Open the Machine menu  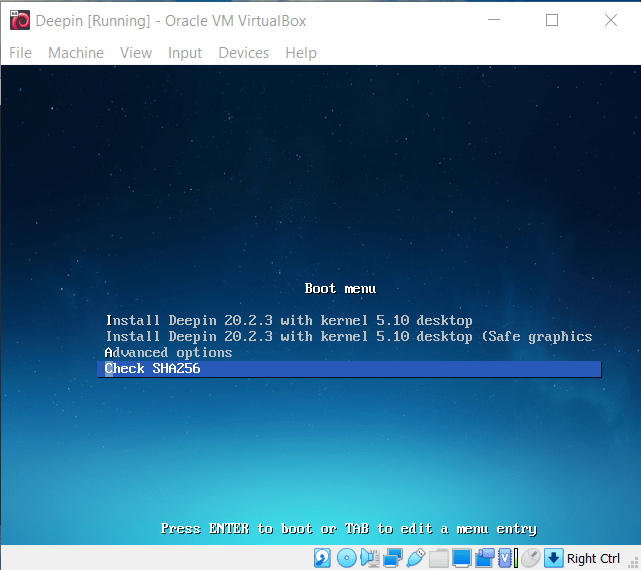pyautogui.click(x=76, y=53)
